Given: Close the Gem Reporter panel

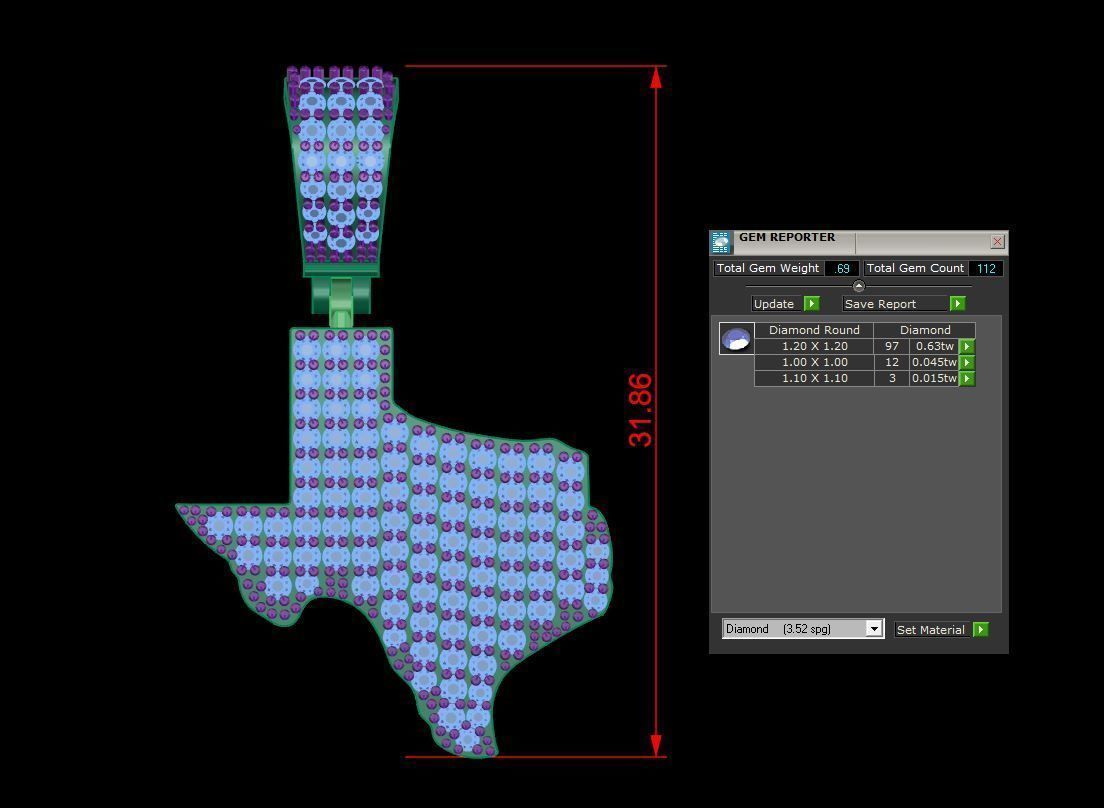Looking at the screenshot, I should click(x=998, y=241).
